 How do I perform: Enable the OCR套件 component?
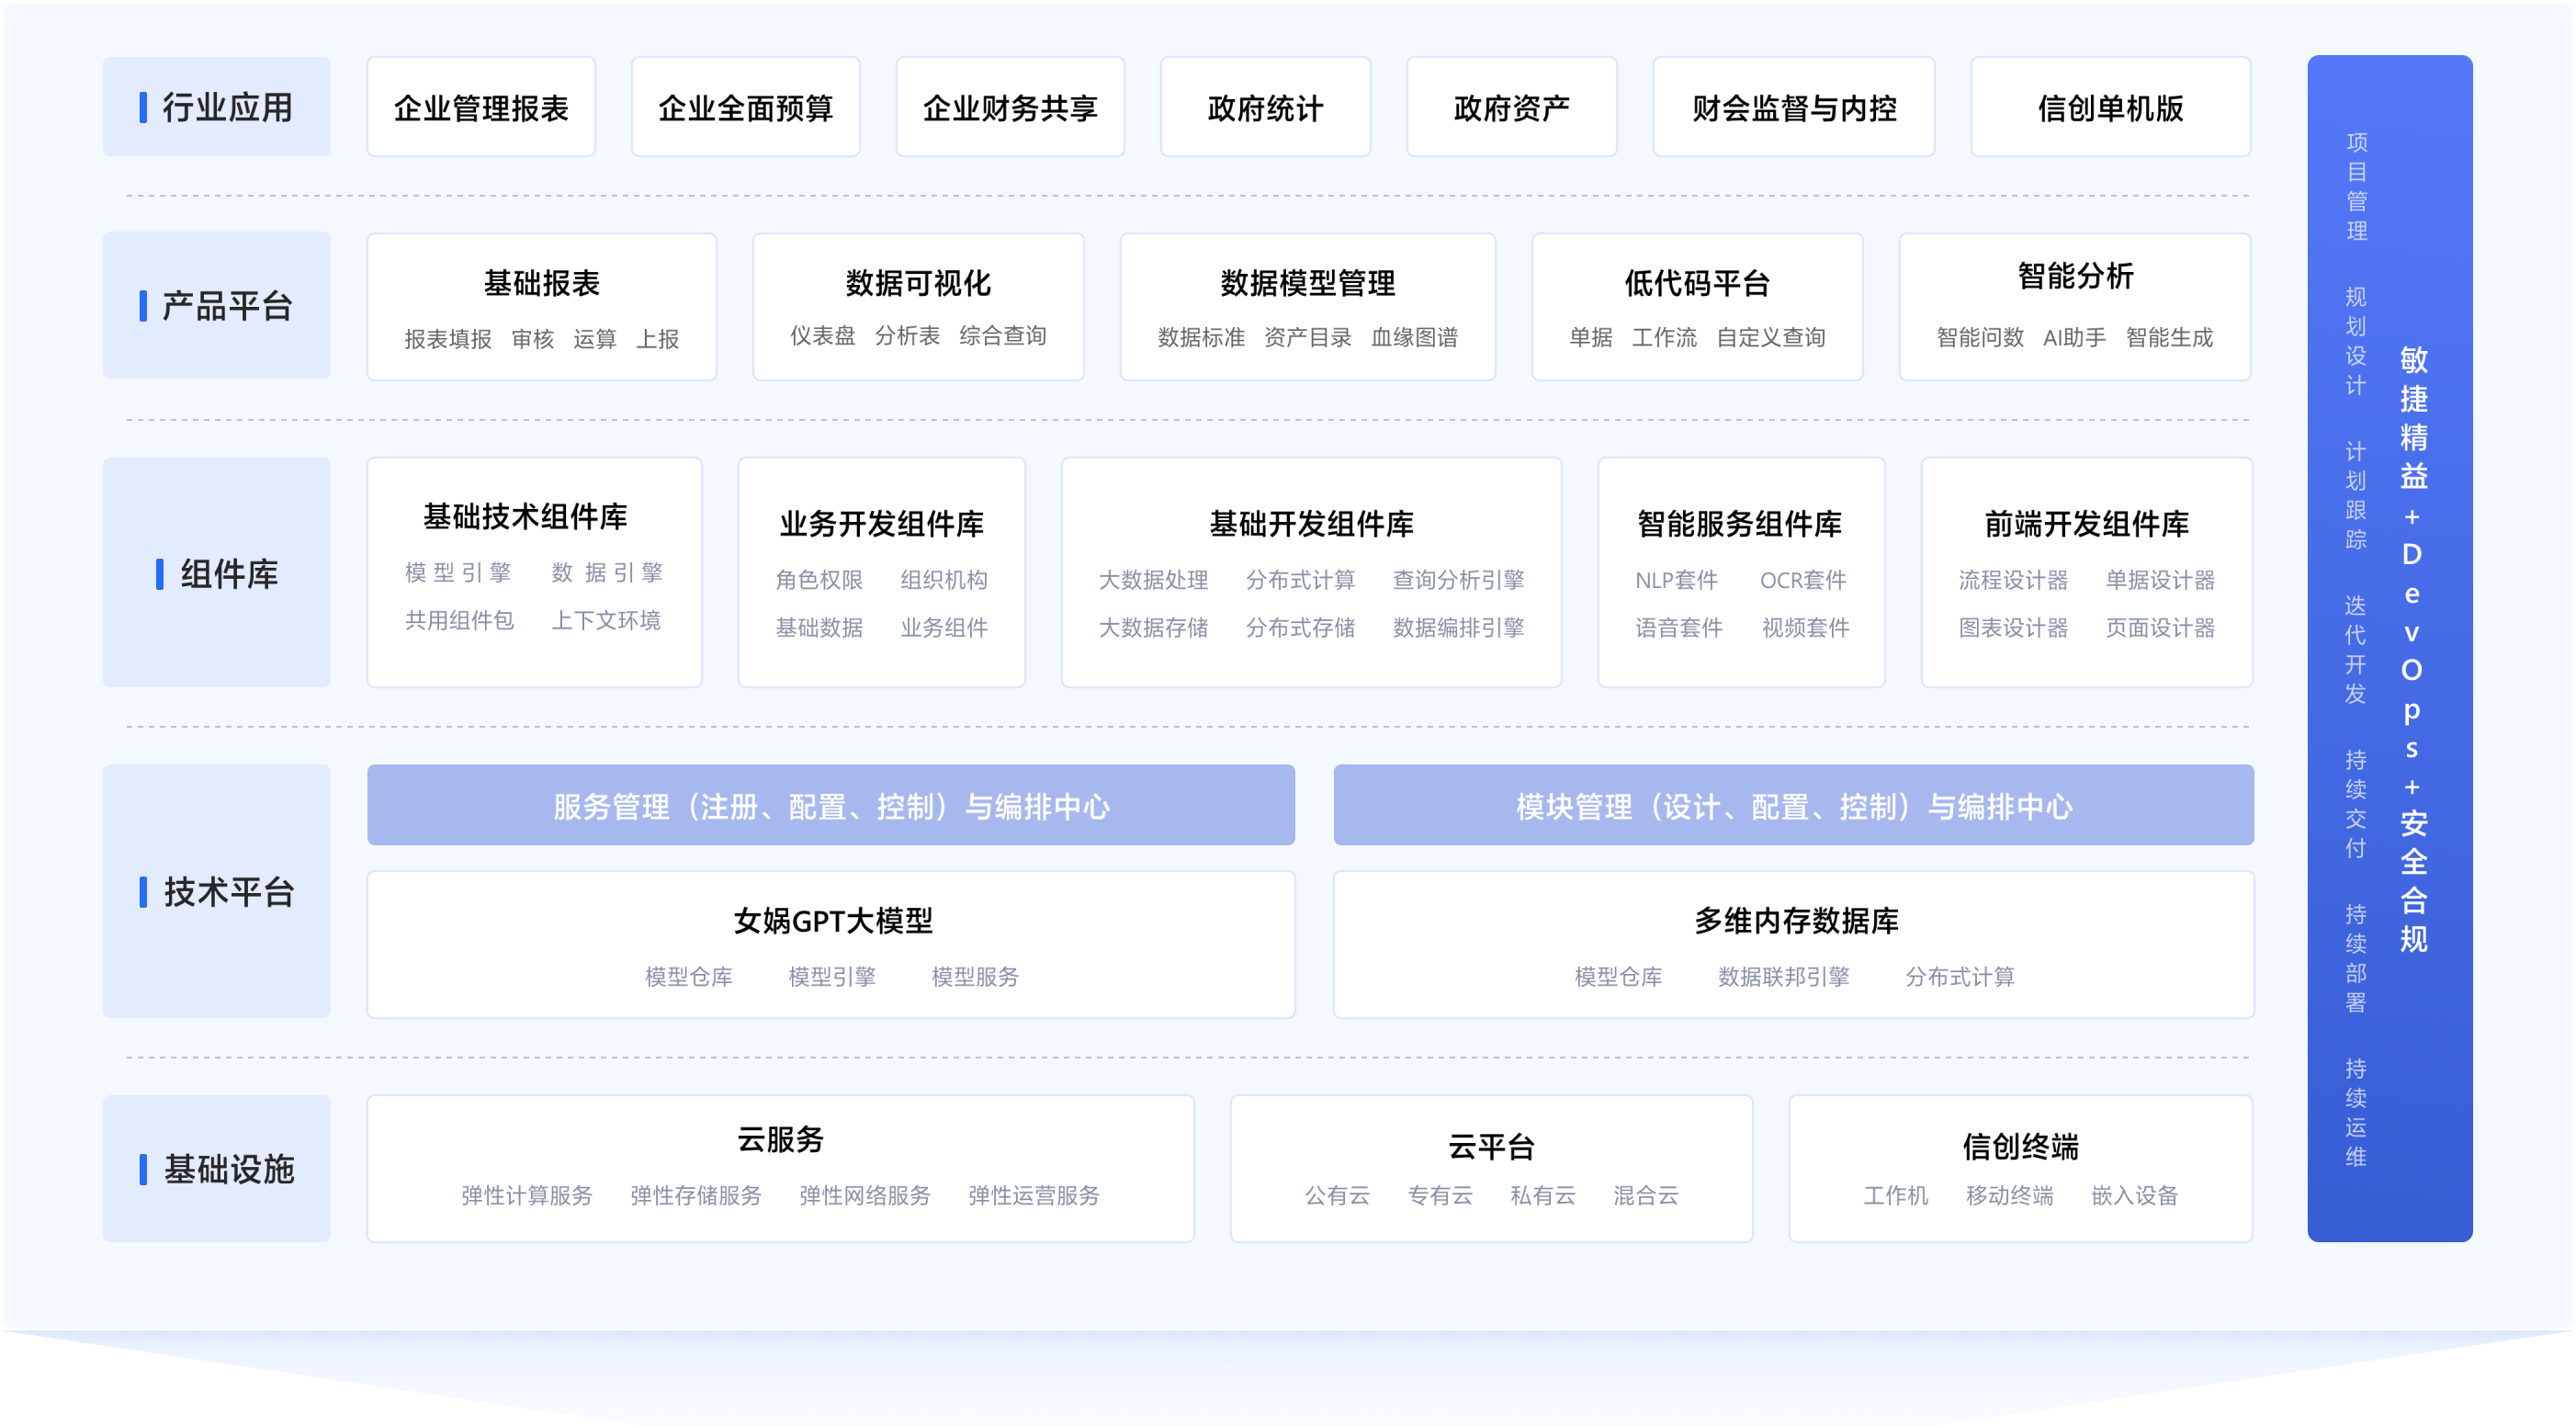point(1803,580)
